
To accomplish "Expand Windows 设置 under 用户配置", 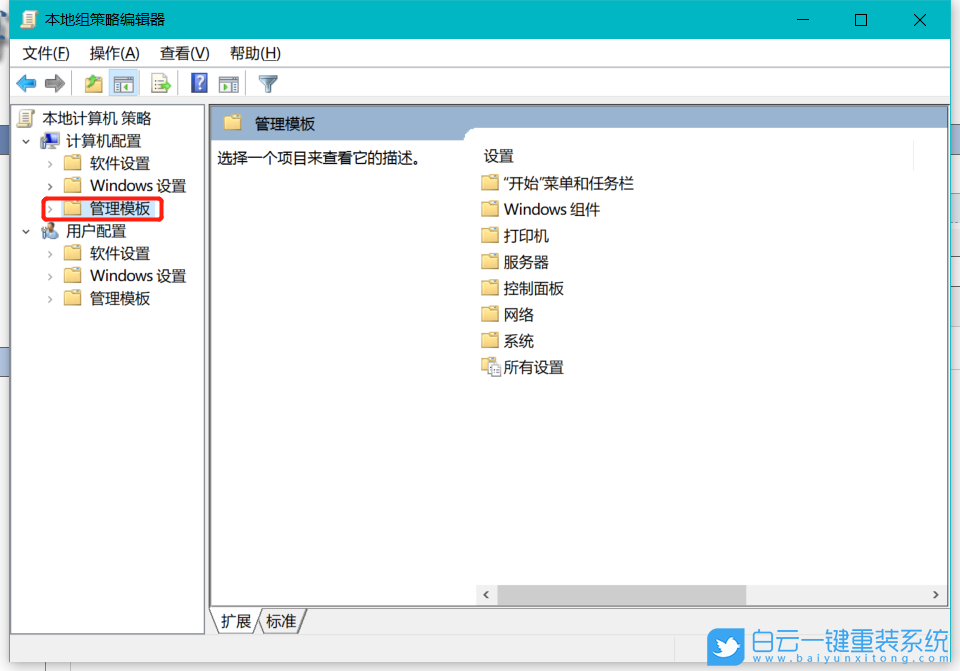I will click(49, 275).
